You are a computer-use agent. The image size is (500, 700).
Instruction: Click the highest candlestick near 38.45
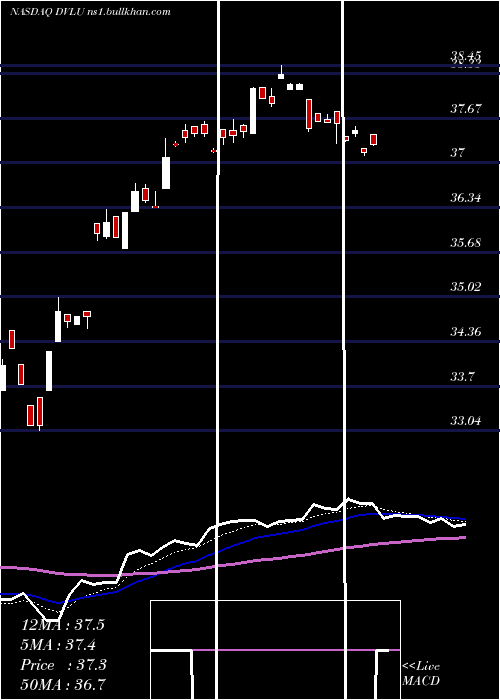pos(281,74)
